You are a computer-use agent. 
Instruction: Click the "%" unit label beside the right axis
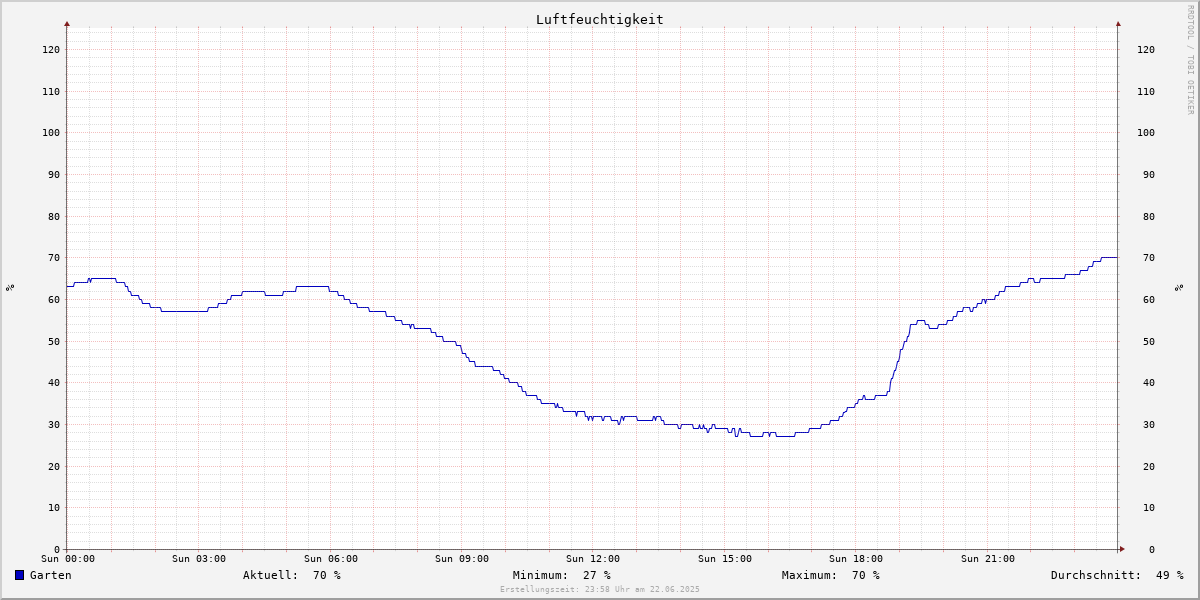(x=1180, y=287)
